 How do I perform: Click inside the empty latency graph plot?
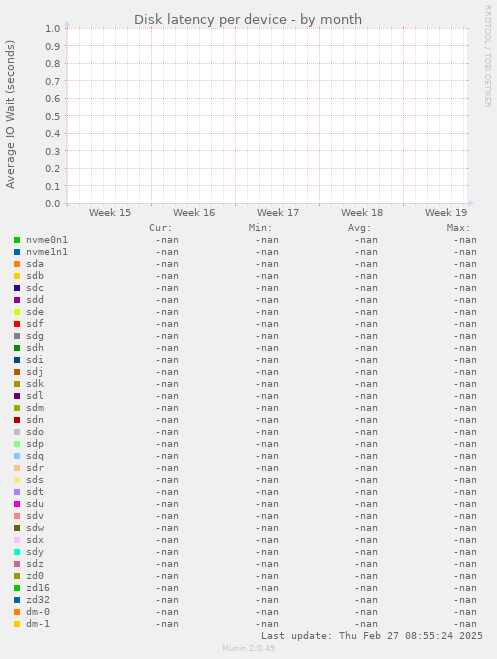pyautogui.click(x=267, y=116)
